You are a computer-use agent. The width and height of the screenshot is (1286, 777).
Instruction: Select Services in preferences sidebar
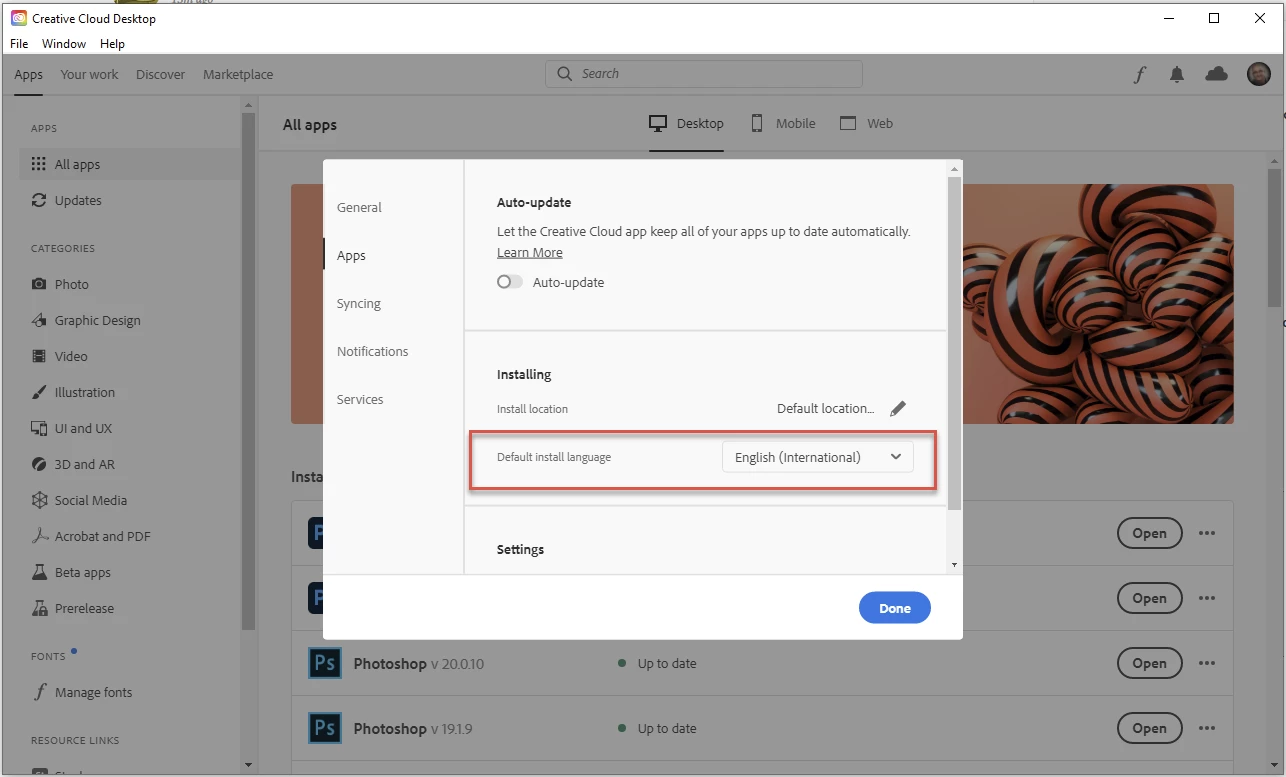(x=360, y=399)
